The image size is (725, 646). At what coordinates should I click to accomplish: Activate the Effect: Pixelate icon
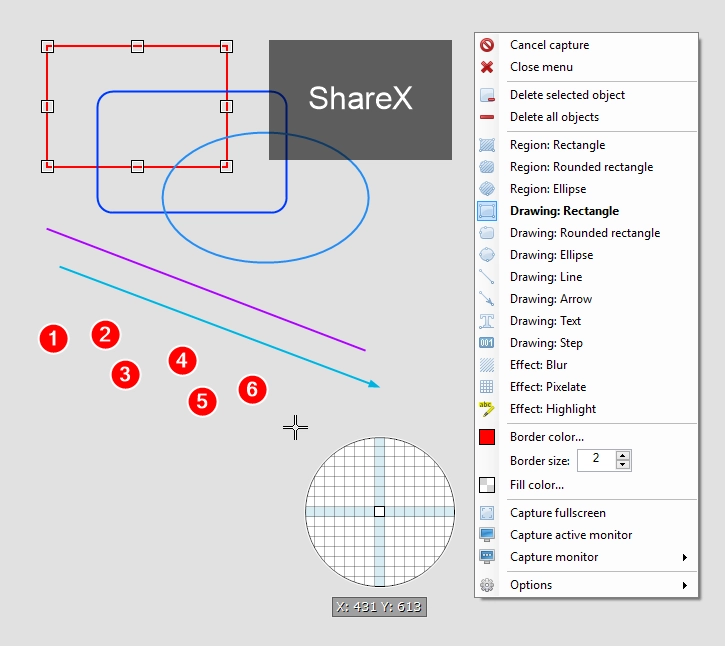[x=486, y=387]
